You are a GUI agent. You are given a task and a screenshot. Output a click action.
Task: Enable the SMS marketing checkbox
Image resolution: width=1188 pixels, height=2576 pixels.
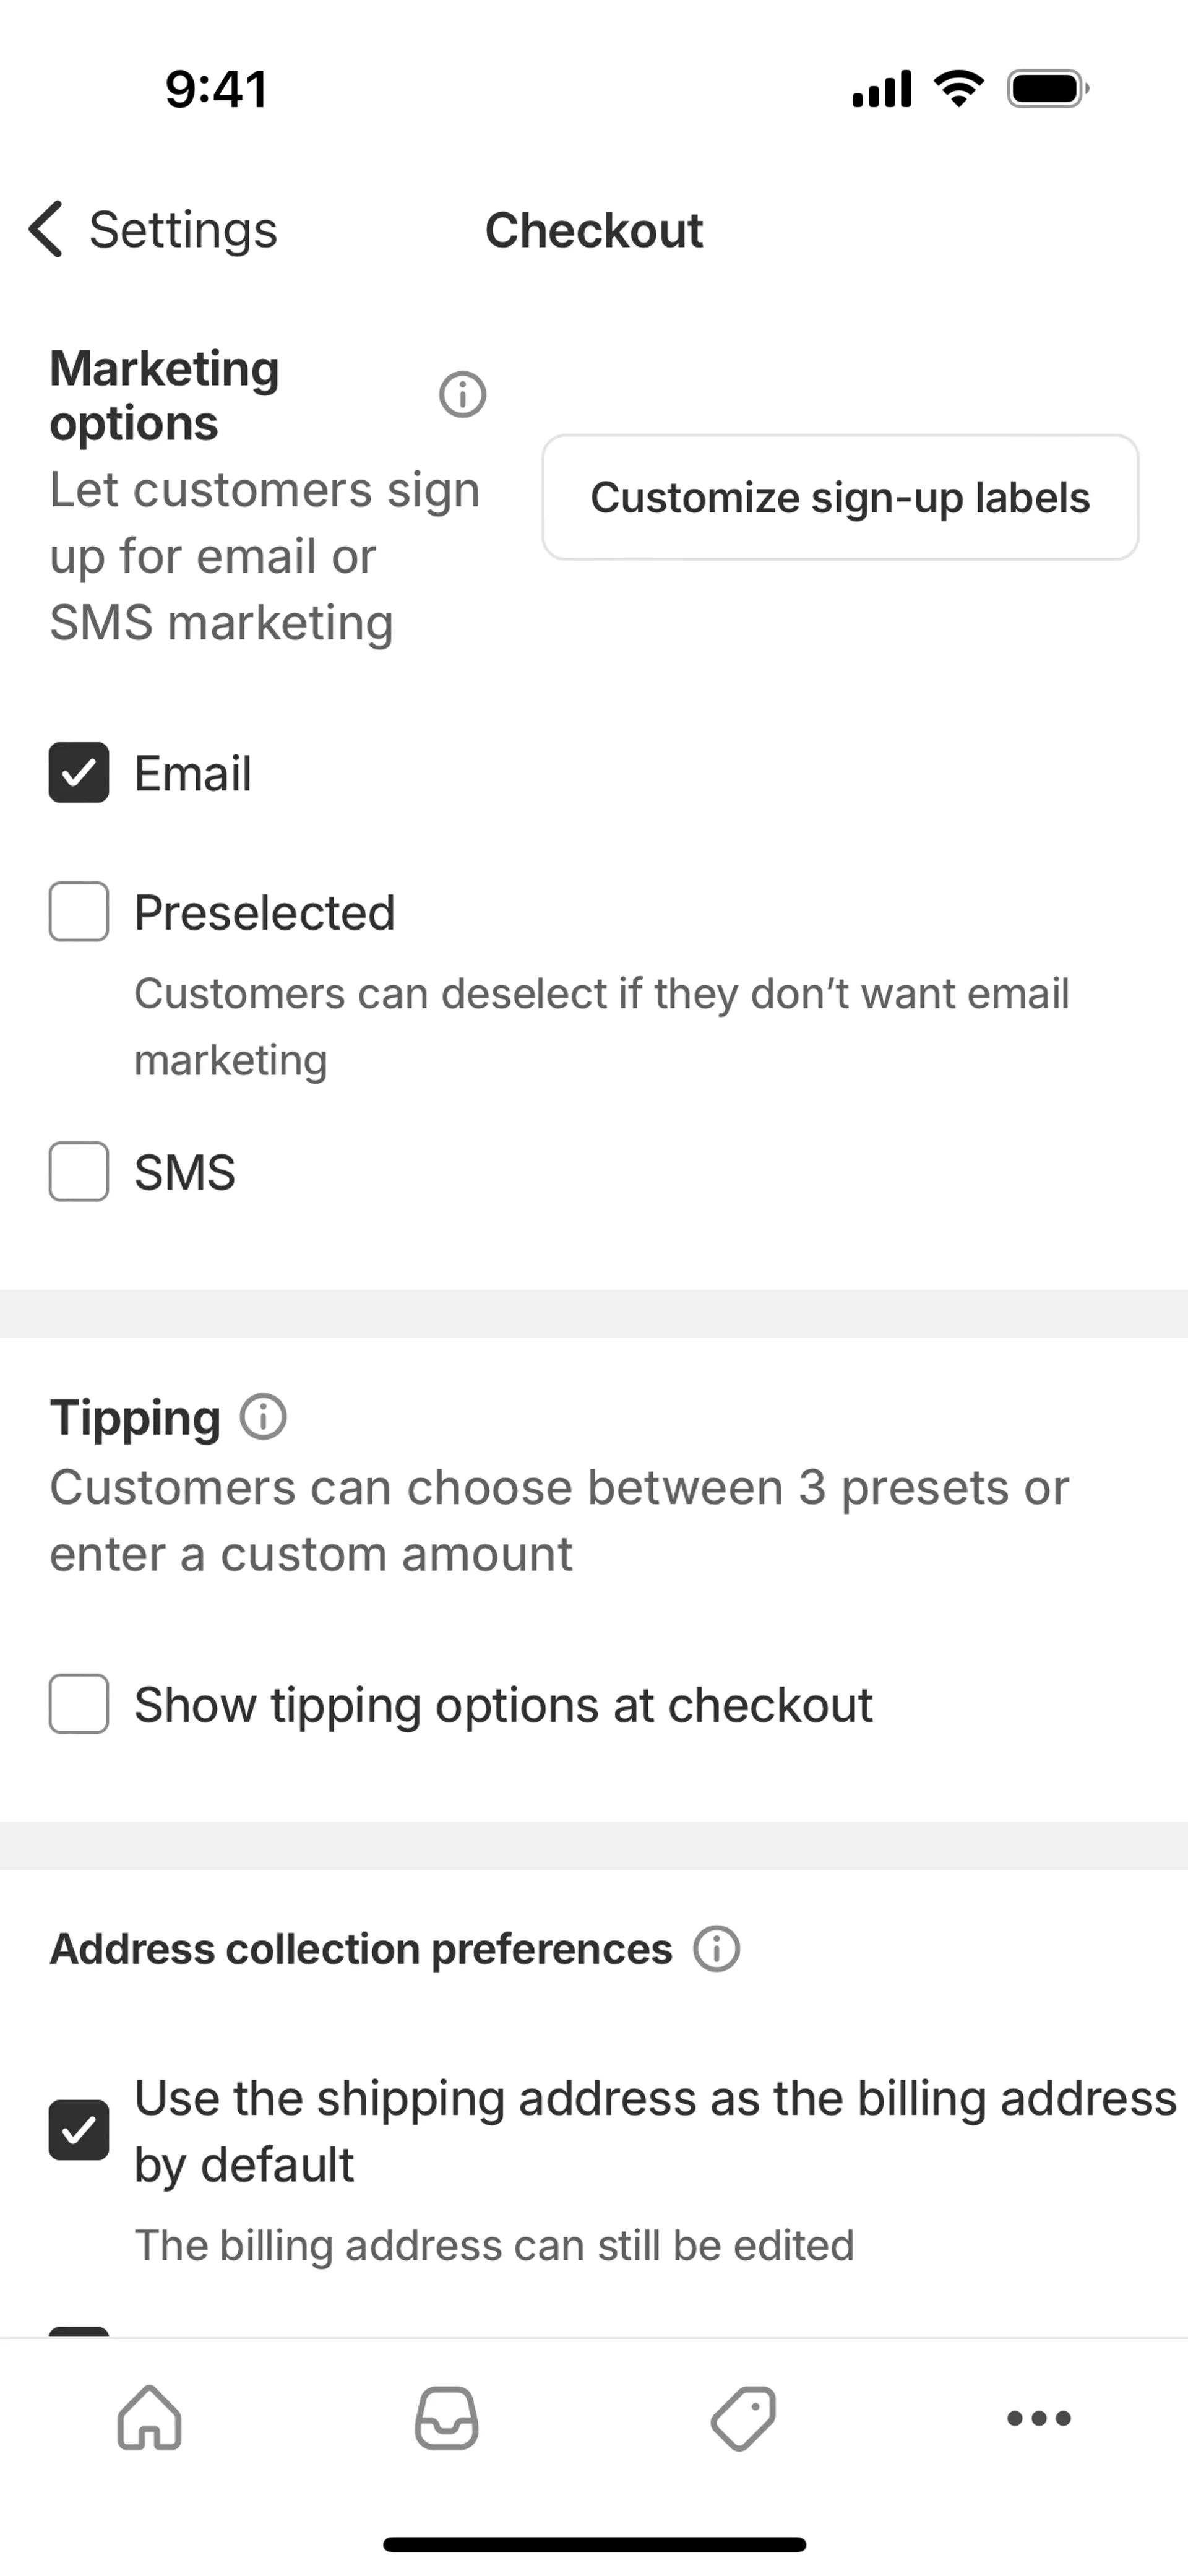point(79,1172)
